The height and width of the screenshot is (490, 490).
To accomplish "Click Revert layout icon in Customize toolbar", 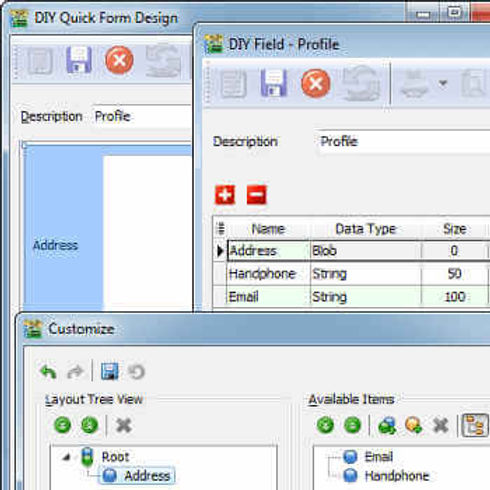I will tap(136, 372).
